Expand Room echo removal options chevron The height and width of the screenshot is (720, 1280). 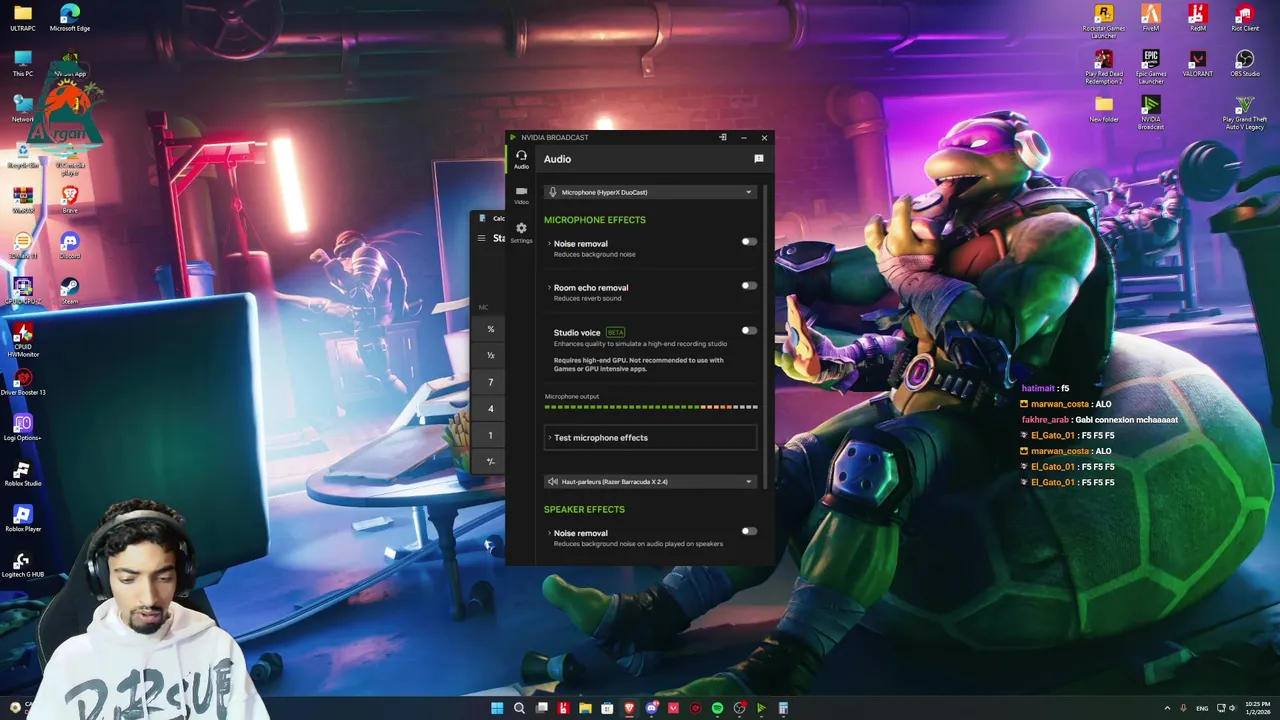(549, 288)
